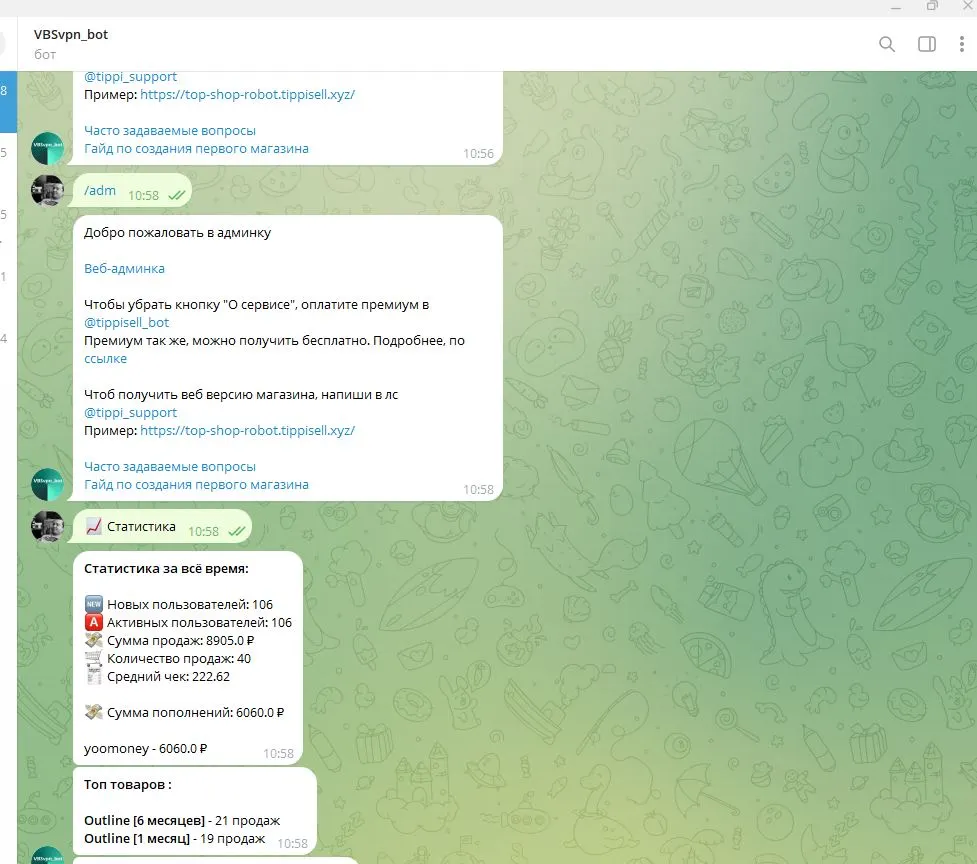Open the Веб-админка link

(x=124, y=268)
